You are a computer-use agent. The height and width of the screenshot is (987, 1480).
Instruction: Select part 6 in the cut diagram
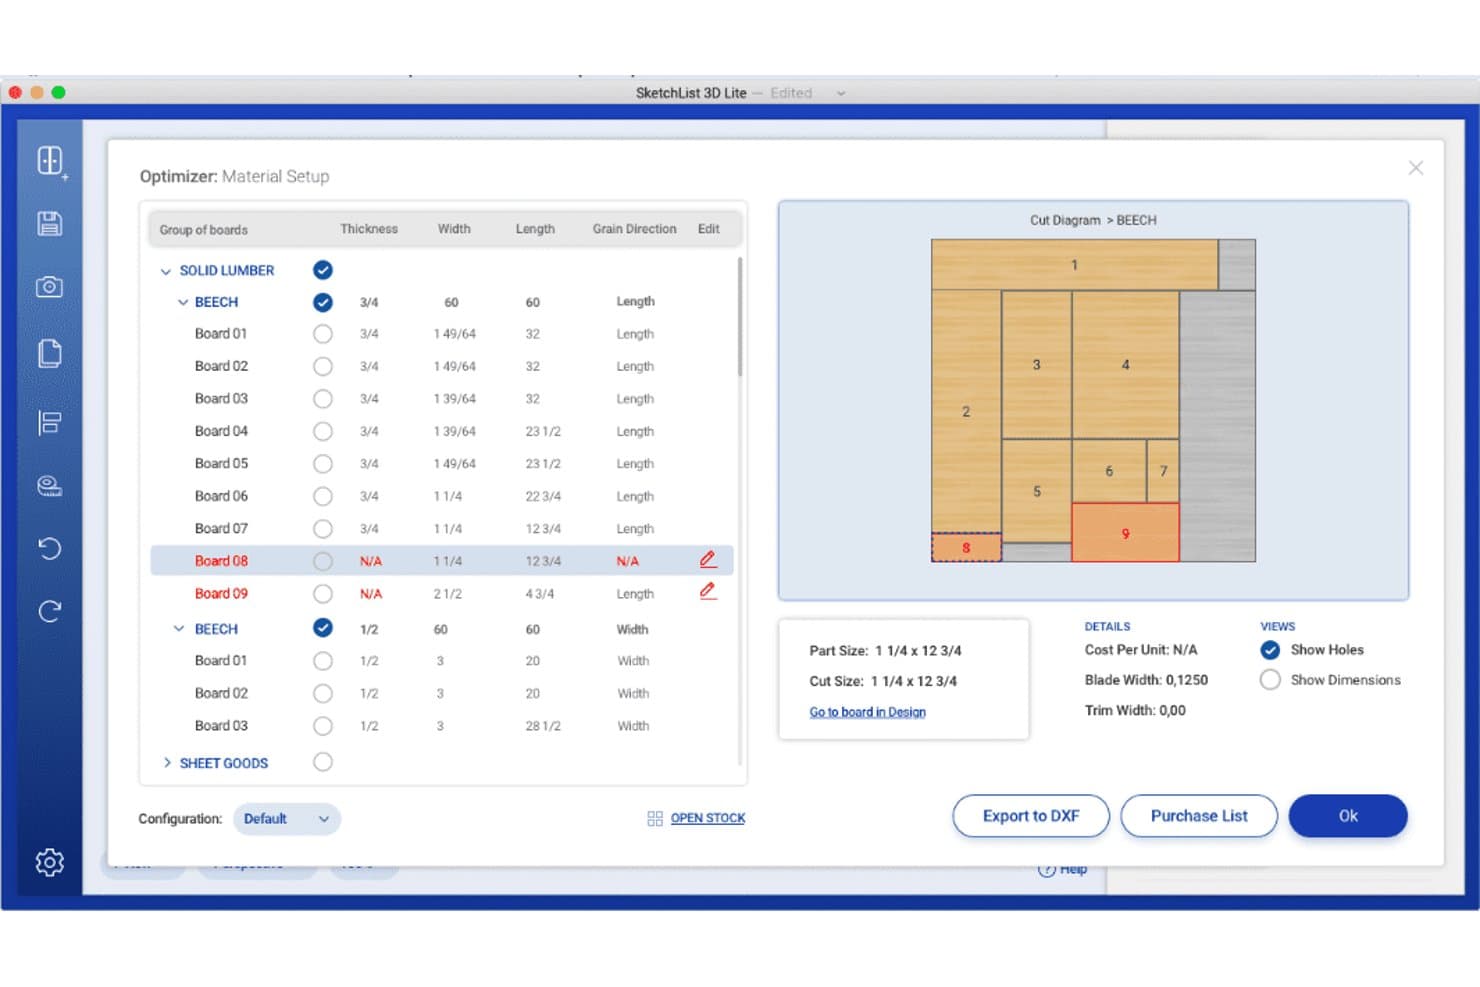point(1109,471)
